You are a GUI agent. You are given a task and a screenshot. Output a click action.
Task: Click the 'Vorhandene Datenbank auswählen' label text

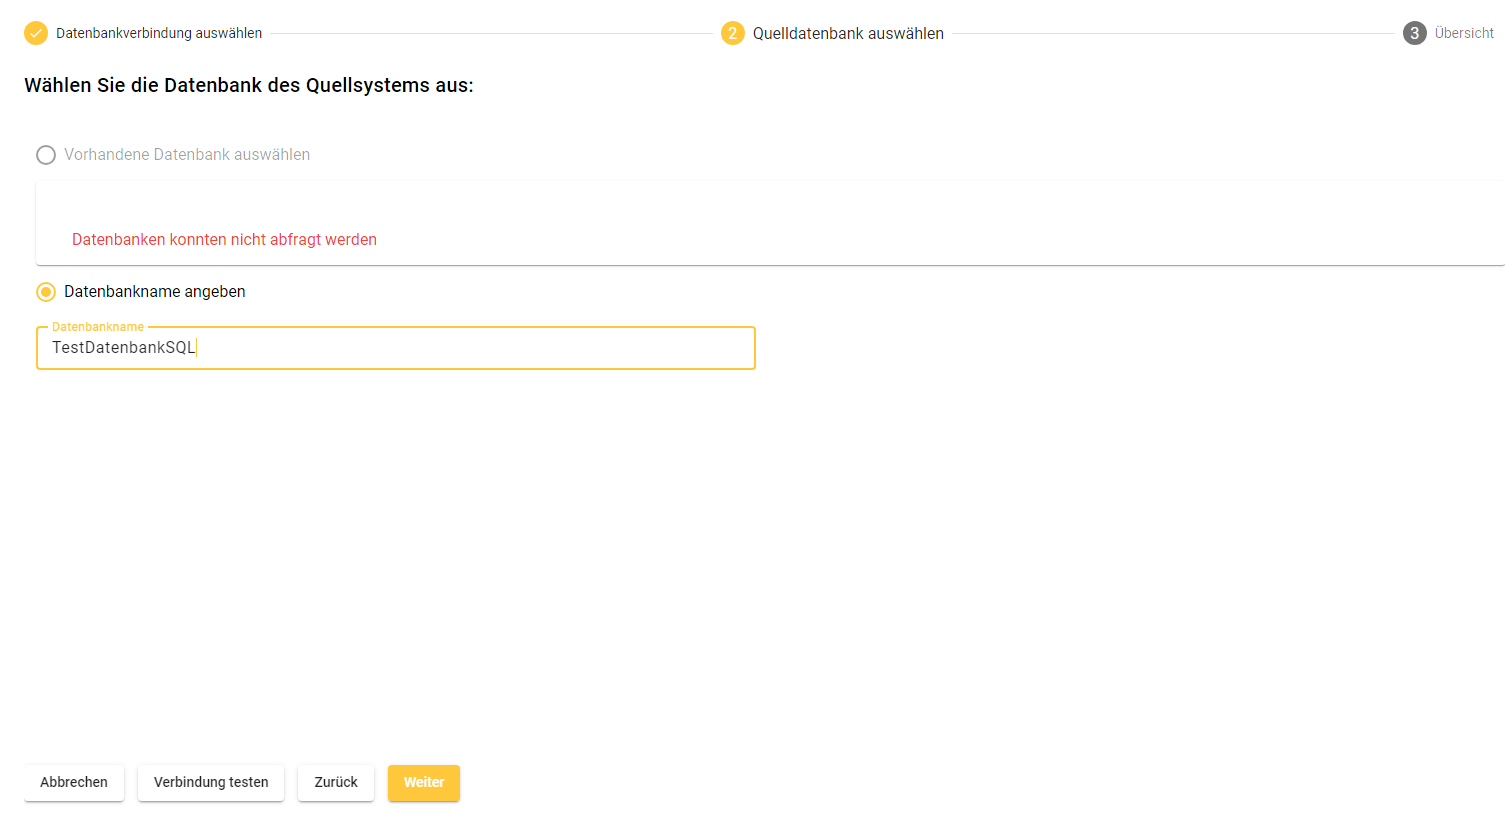point(187,155)
